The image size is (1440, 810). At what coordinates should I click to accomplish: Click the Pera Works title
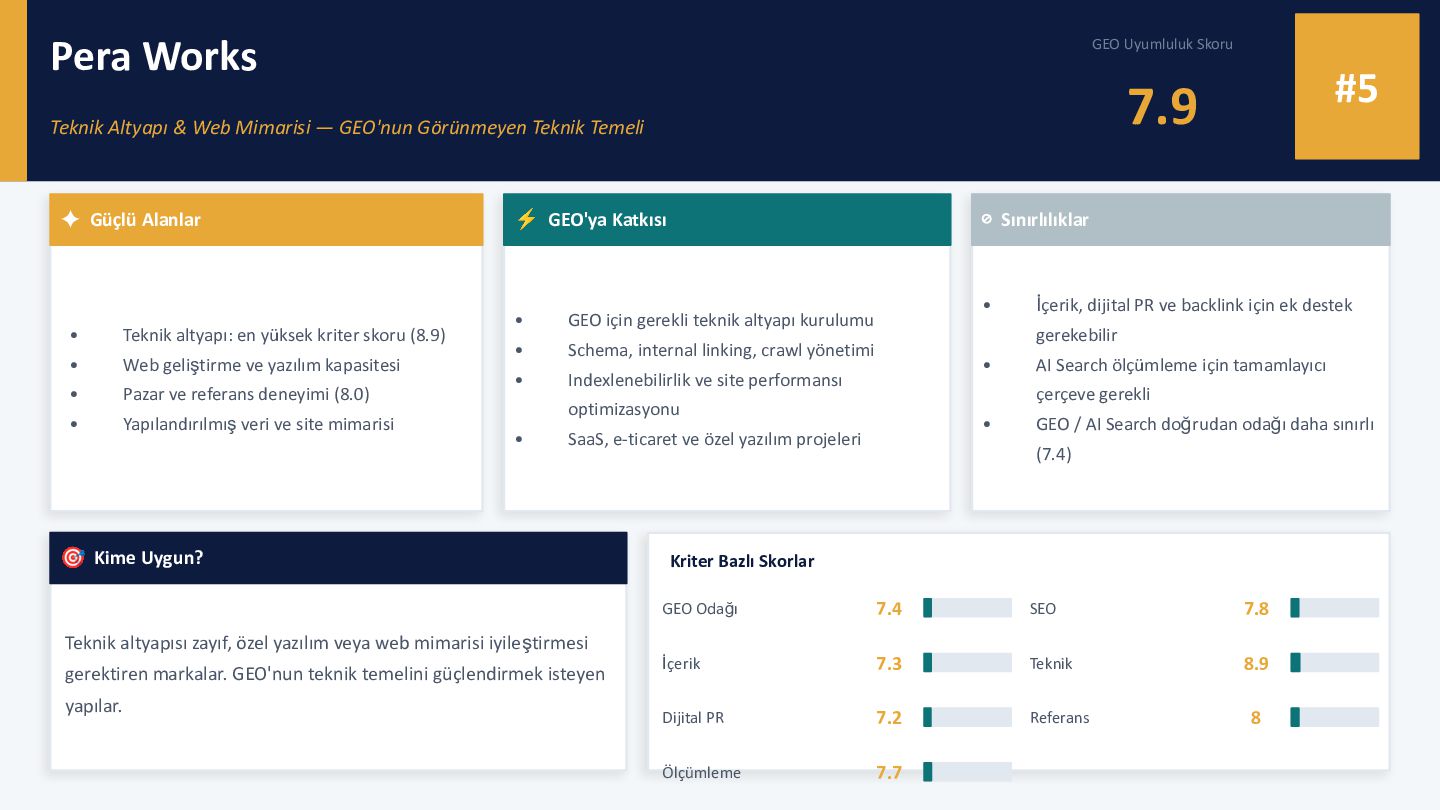pyautogui.click(x=154, y=57)
